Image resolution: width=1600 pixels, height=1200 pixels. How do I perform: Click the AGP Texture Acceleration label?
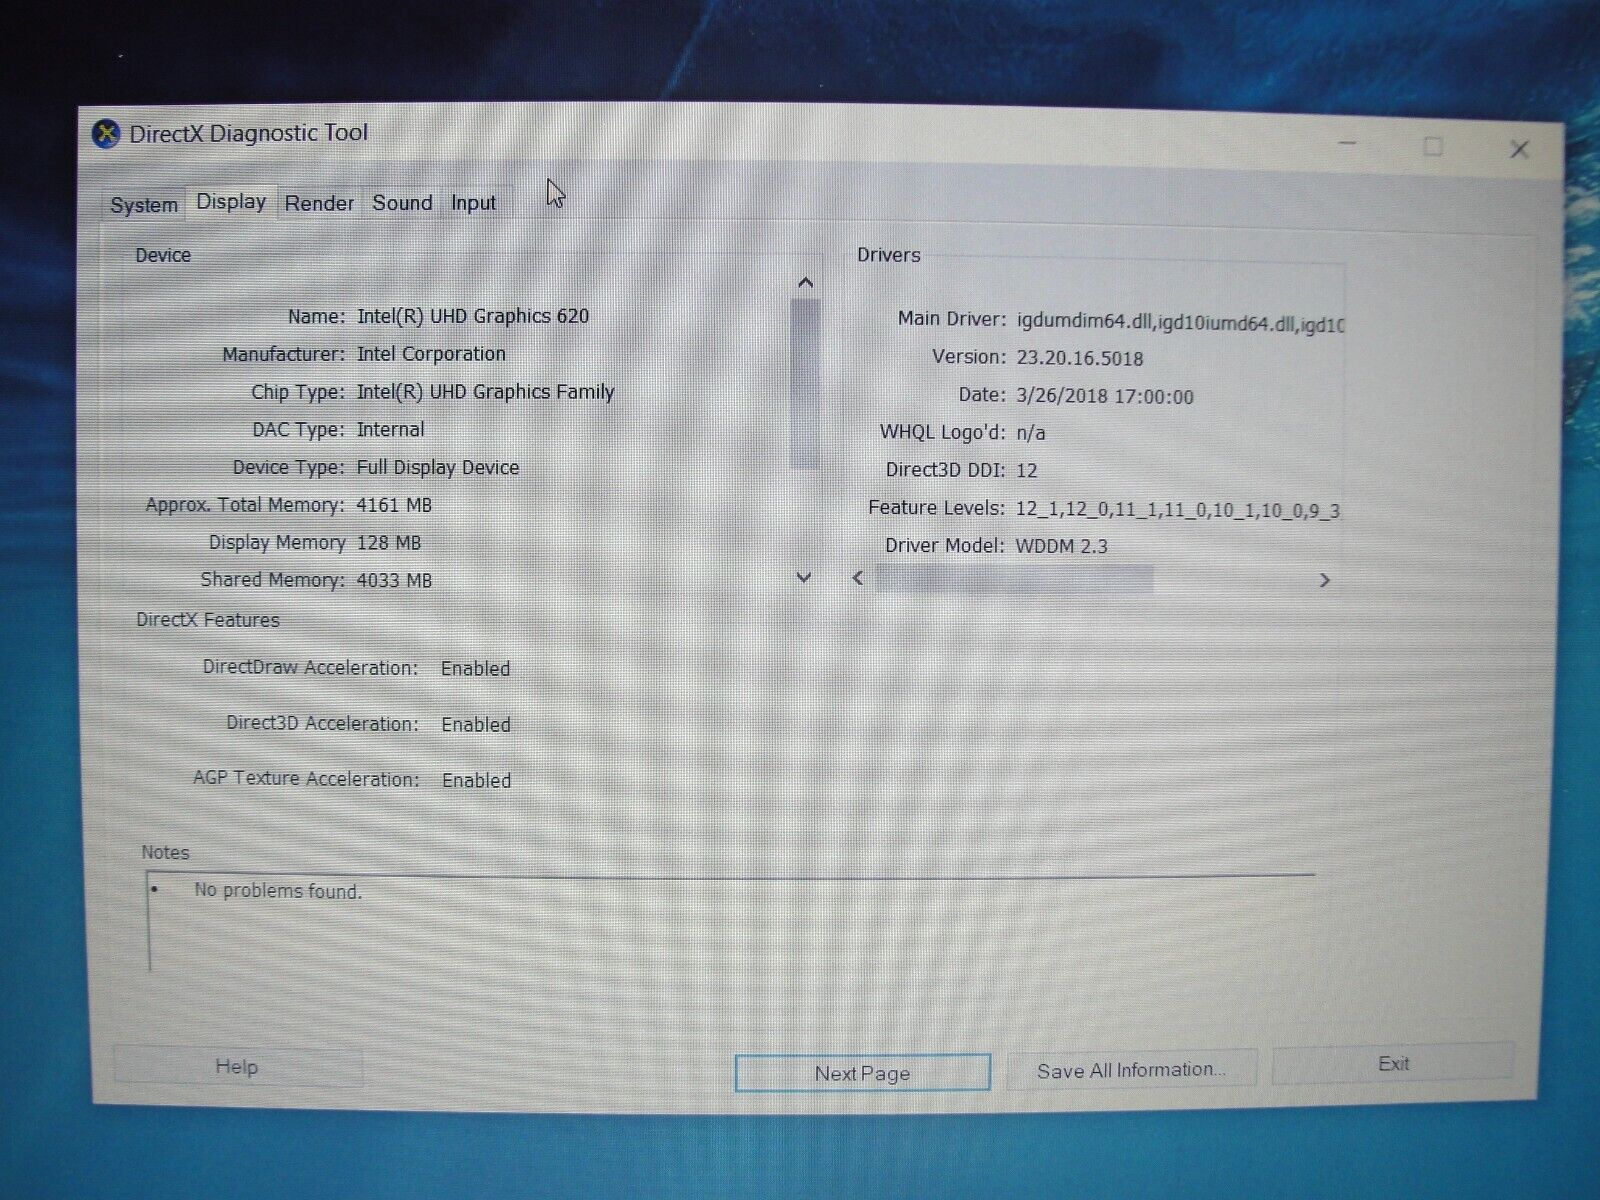click(306, 778)
